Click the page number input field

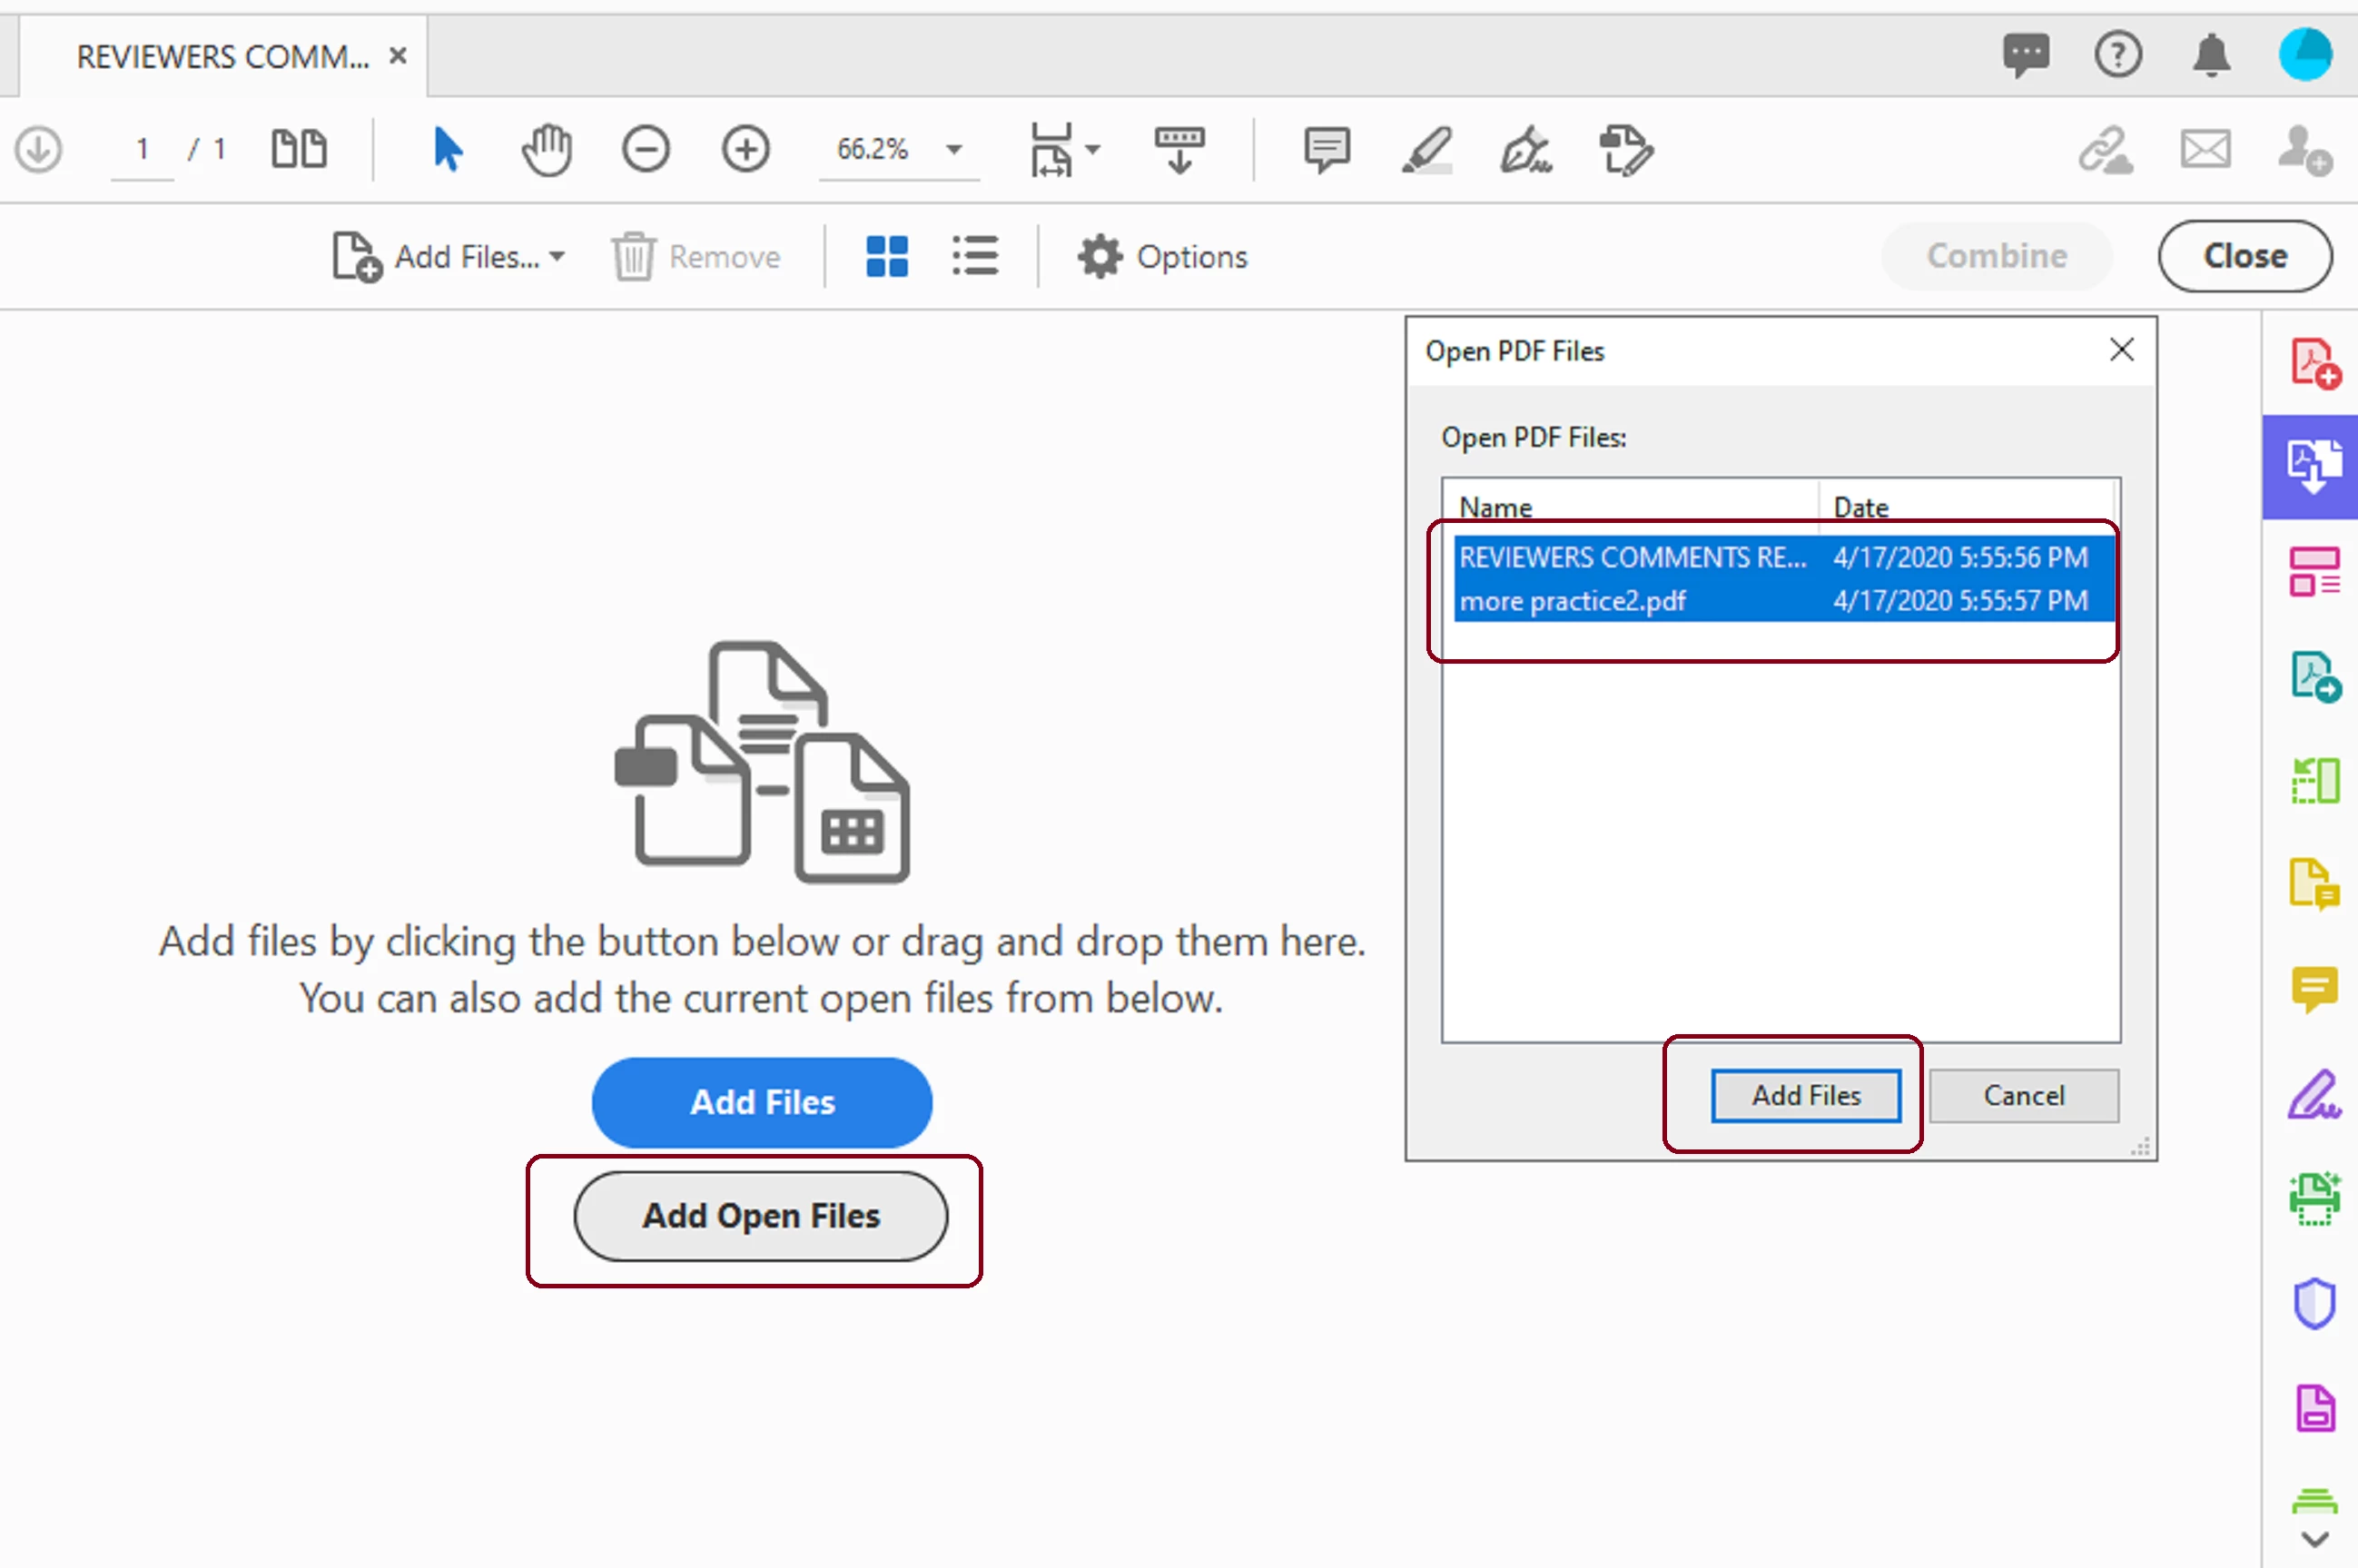point(142,151)
